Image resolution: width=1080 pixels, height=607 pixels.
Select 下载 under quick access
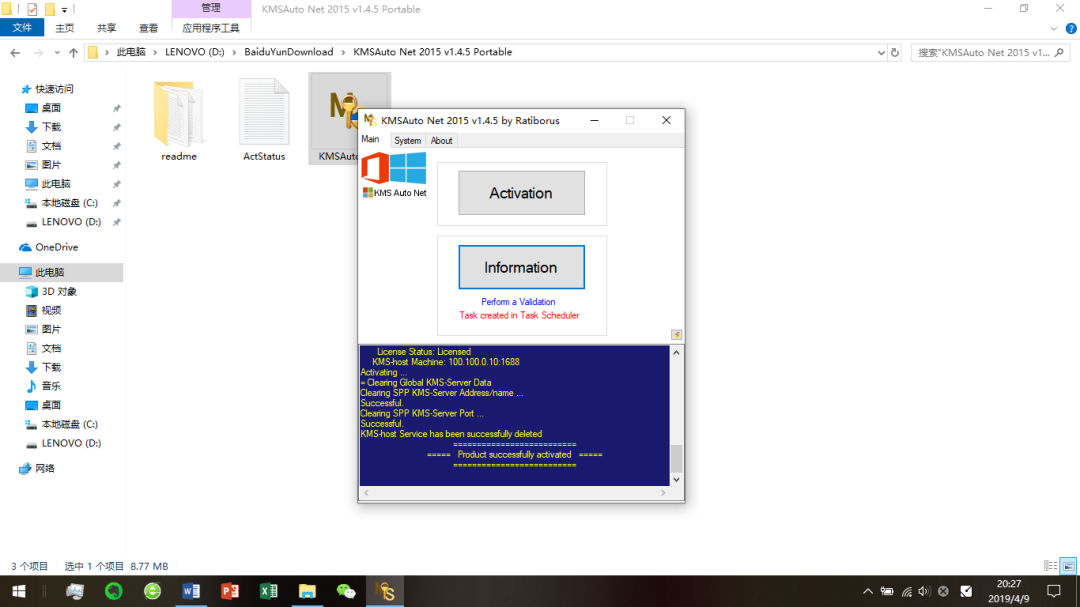(51, 127)
